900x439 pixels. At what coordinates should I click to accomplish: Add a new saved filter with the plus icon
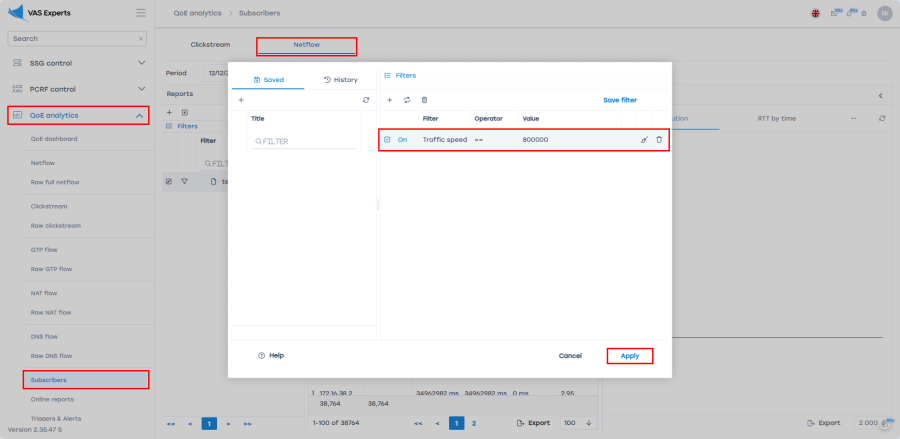click(240, 100)
